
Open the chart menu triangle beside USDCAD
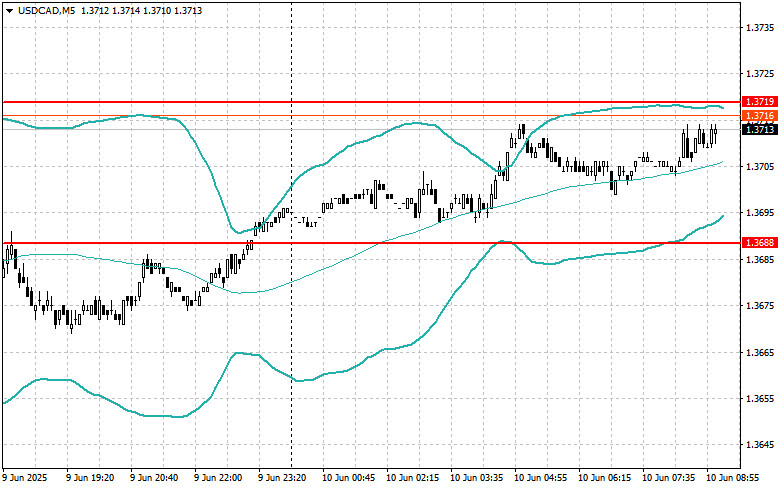(9, 10)
